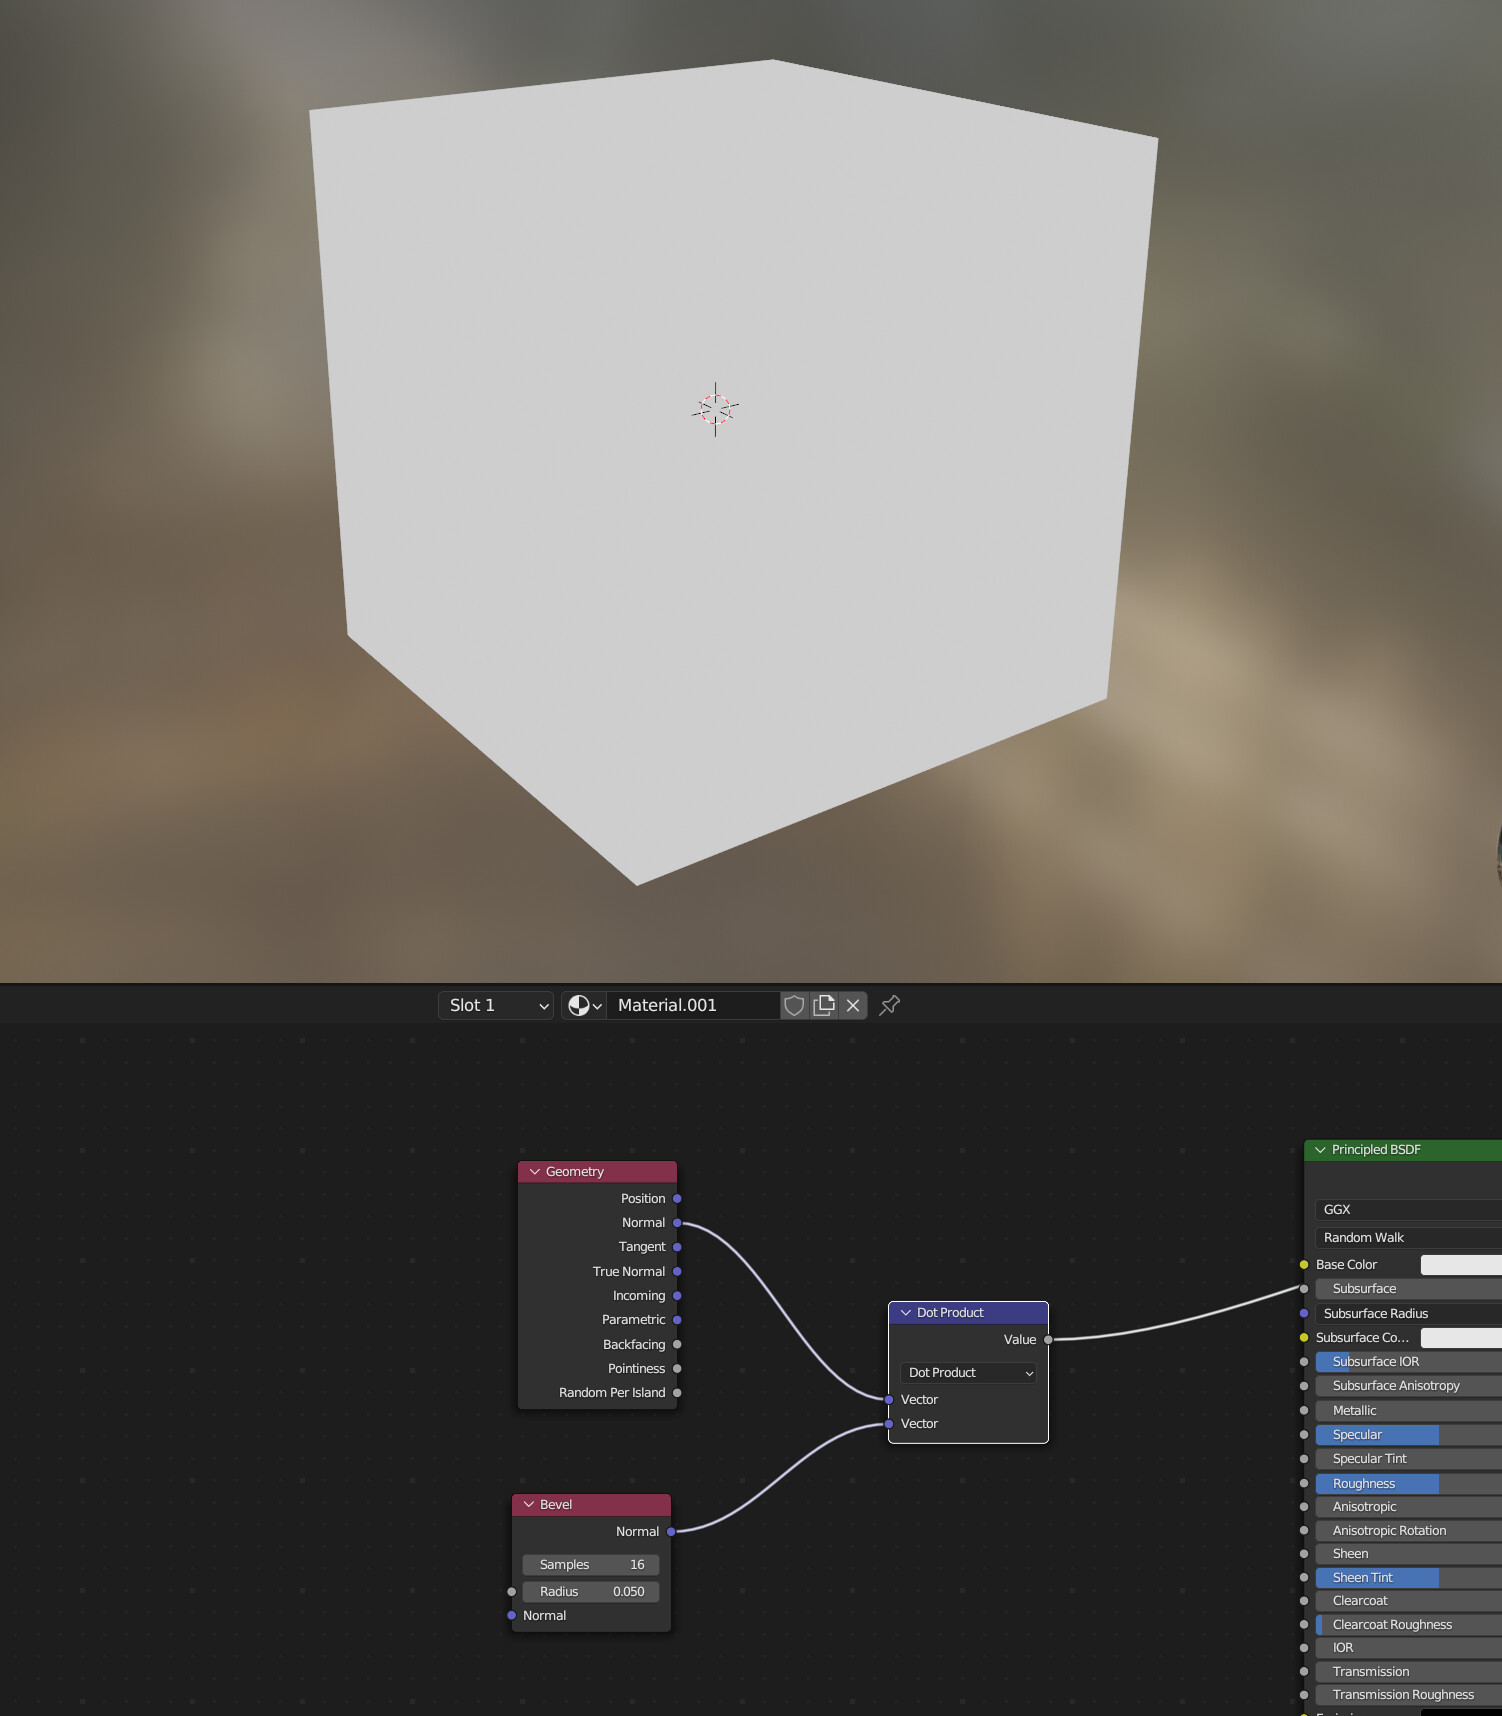Edit the Material.001 name field
Image resolution: width=1502 pixels, height=1716 pixels.
(693, 1005)
